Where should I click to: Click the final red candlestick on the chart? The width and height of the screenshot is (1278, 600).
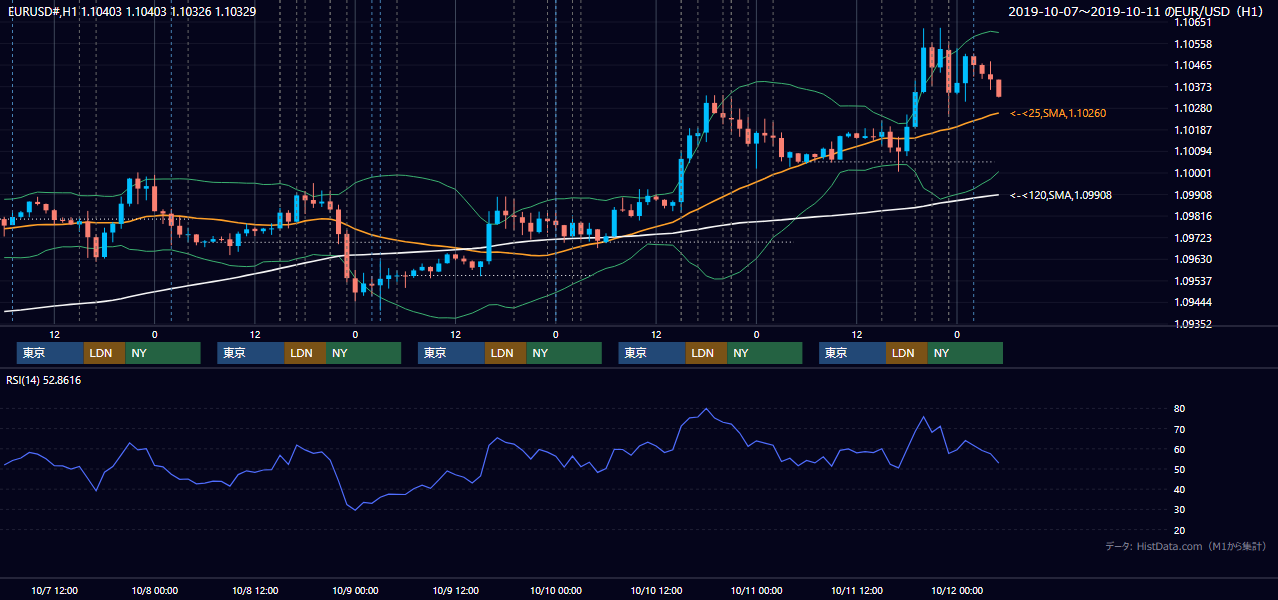point(998,88)
